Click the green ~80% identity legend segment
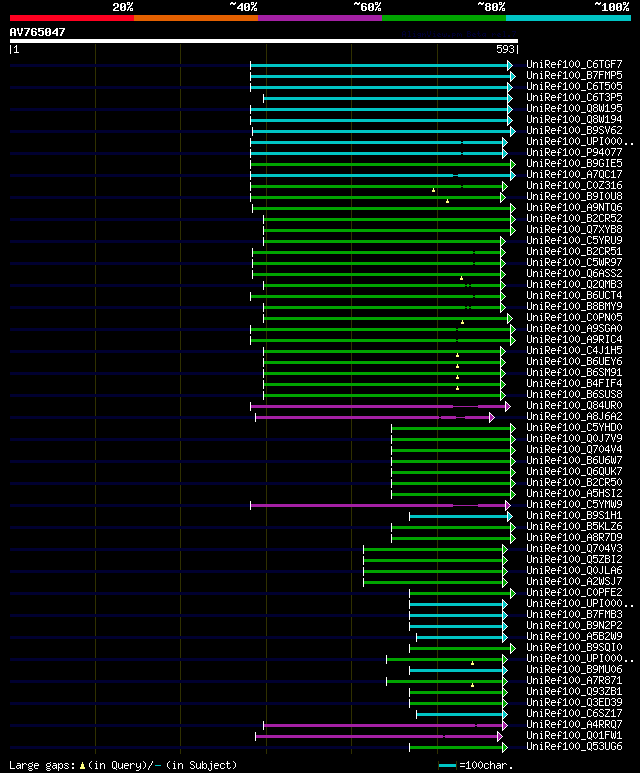Image resolution: width=640 pixels, height=773 pixels. pyautogui.click(x=444, y=18)
